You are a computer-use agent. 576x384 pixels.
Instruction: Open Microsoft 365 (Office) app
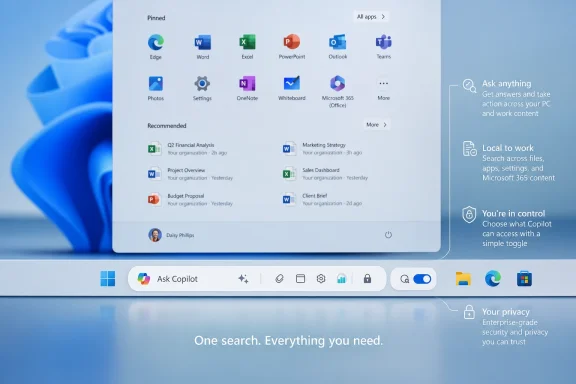[x=338, y=91]
